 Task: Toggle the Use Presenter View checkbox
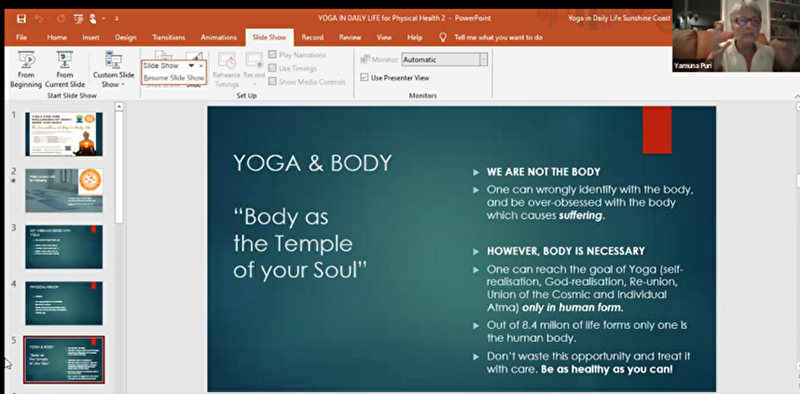[x=364, y=78]
